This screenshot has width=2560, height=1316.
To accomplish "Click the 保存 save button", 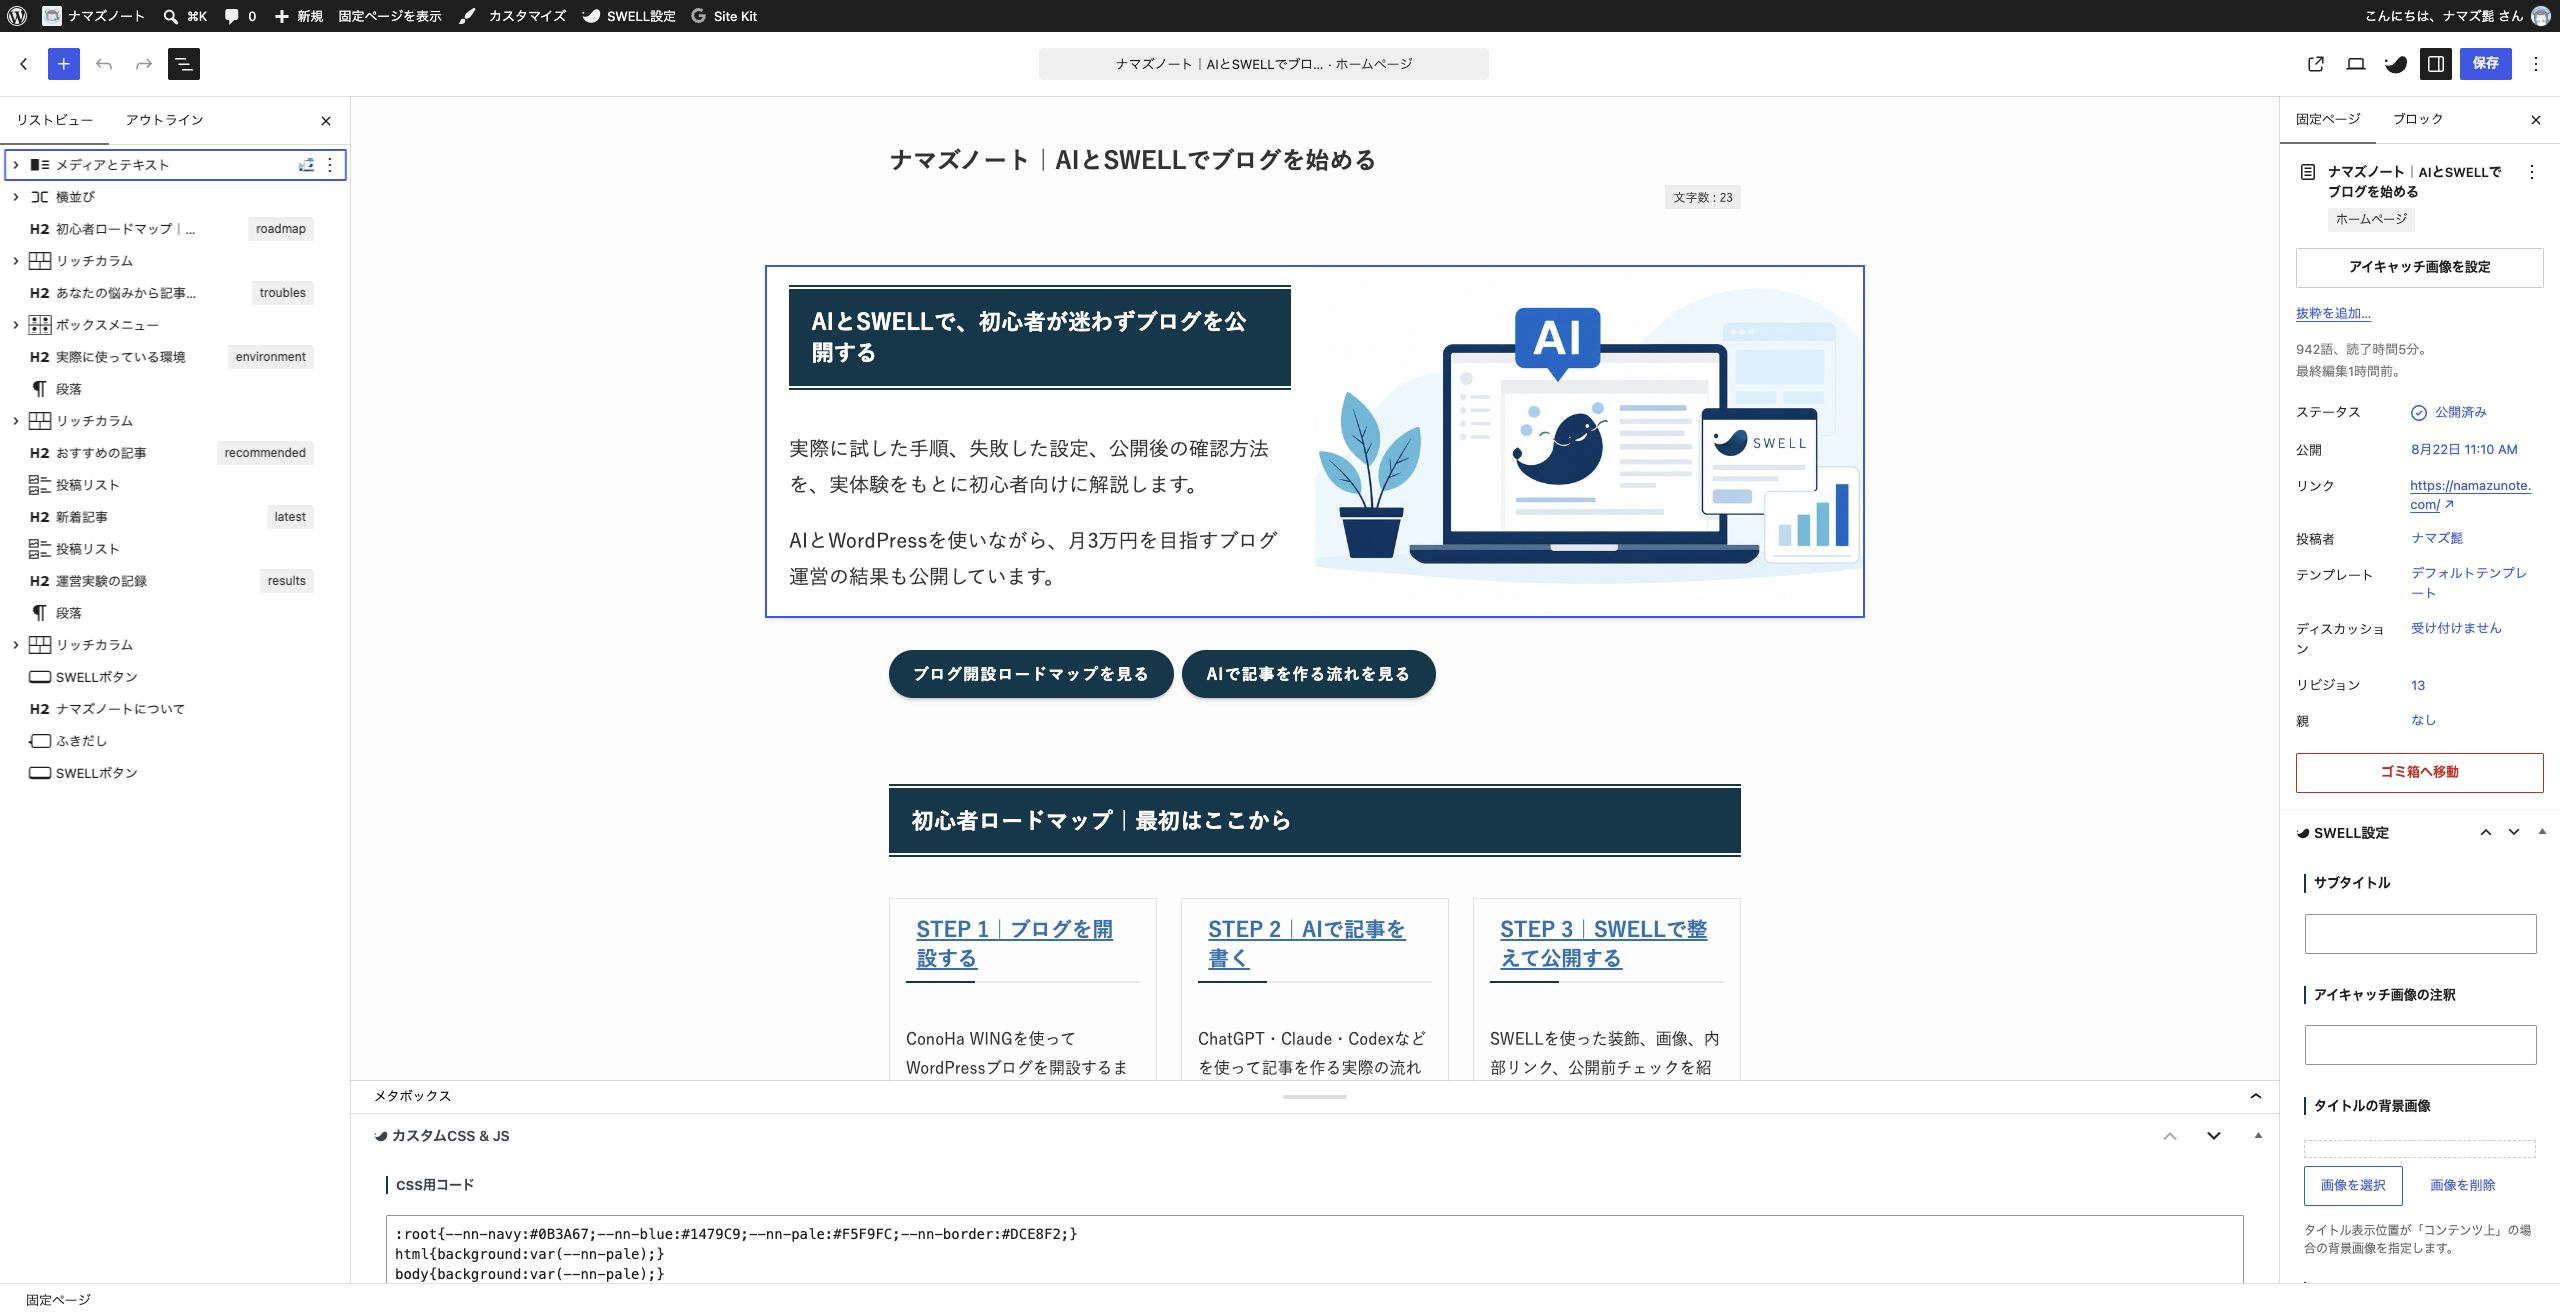I will (x=2486, y=64).
